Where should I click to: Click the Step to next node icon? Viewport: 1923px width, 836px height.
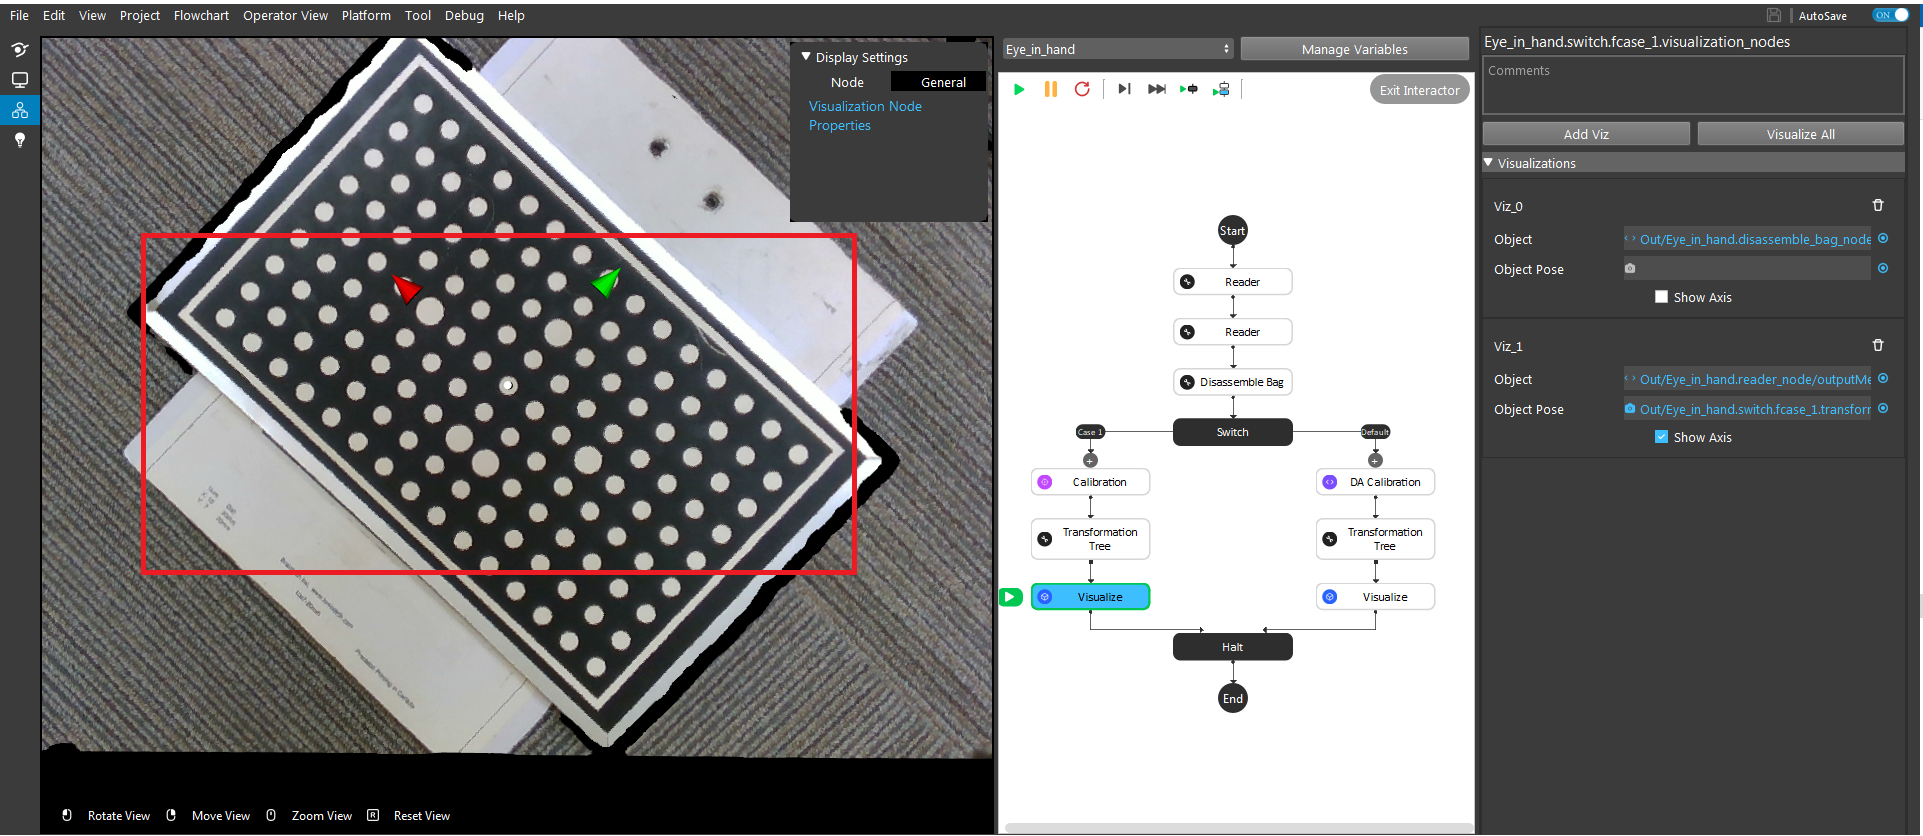point(1124,89)
